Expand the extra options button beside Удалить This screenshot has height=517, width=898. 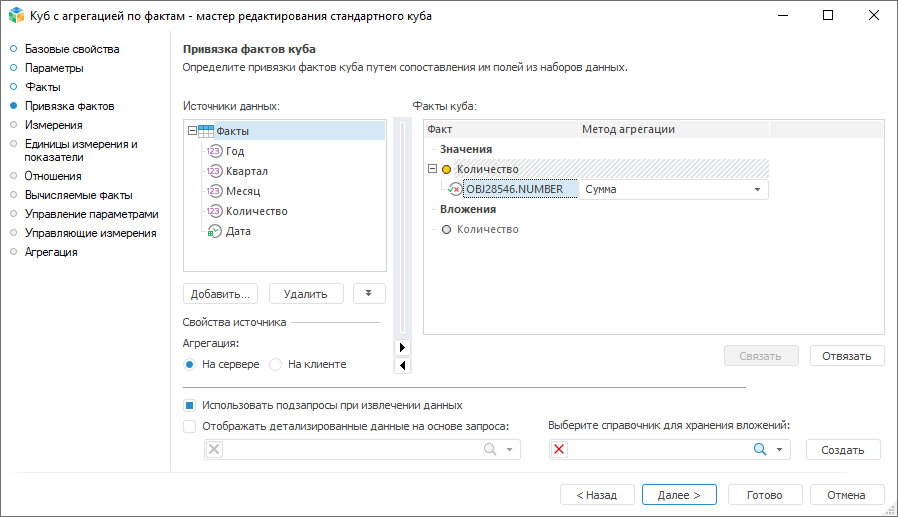369,293
